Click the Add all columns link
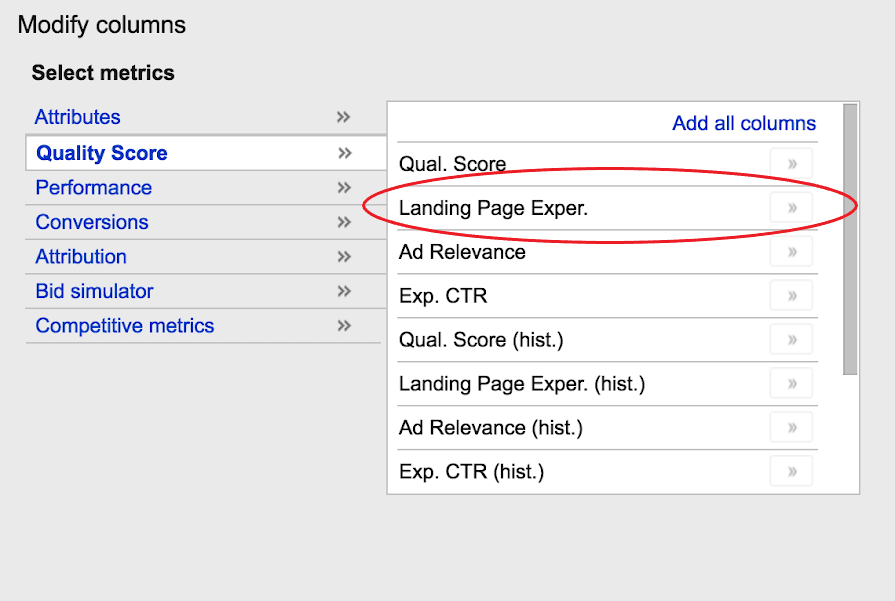This screenshot has width=895, height=601. (x=744, y=122)
